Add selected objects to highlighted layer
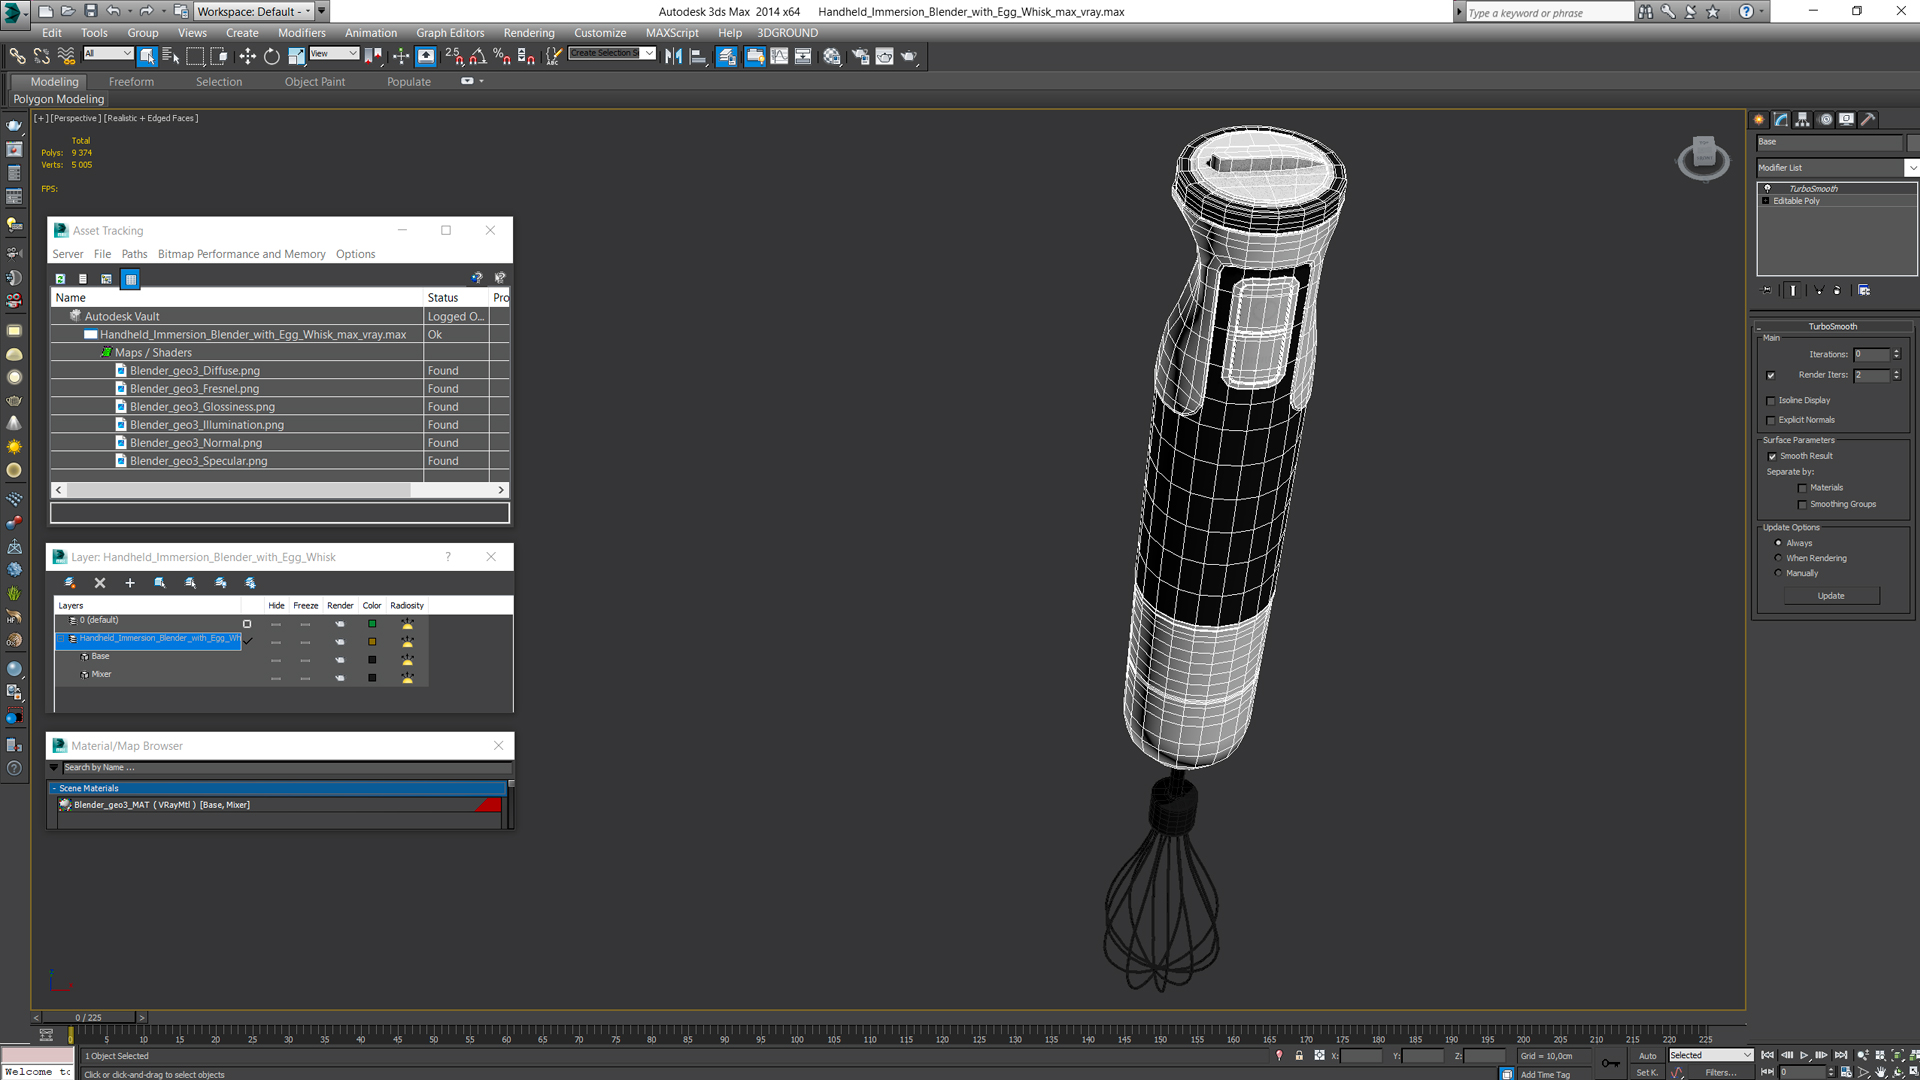The height and width of the screenshot is (1080, 1920). 130,583
